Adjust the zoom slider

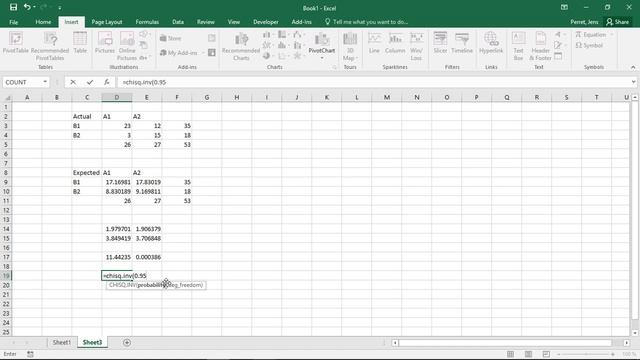point(587,354)
